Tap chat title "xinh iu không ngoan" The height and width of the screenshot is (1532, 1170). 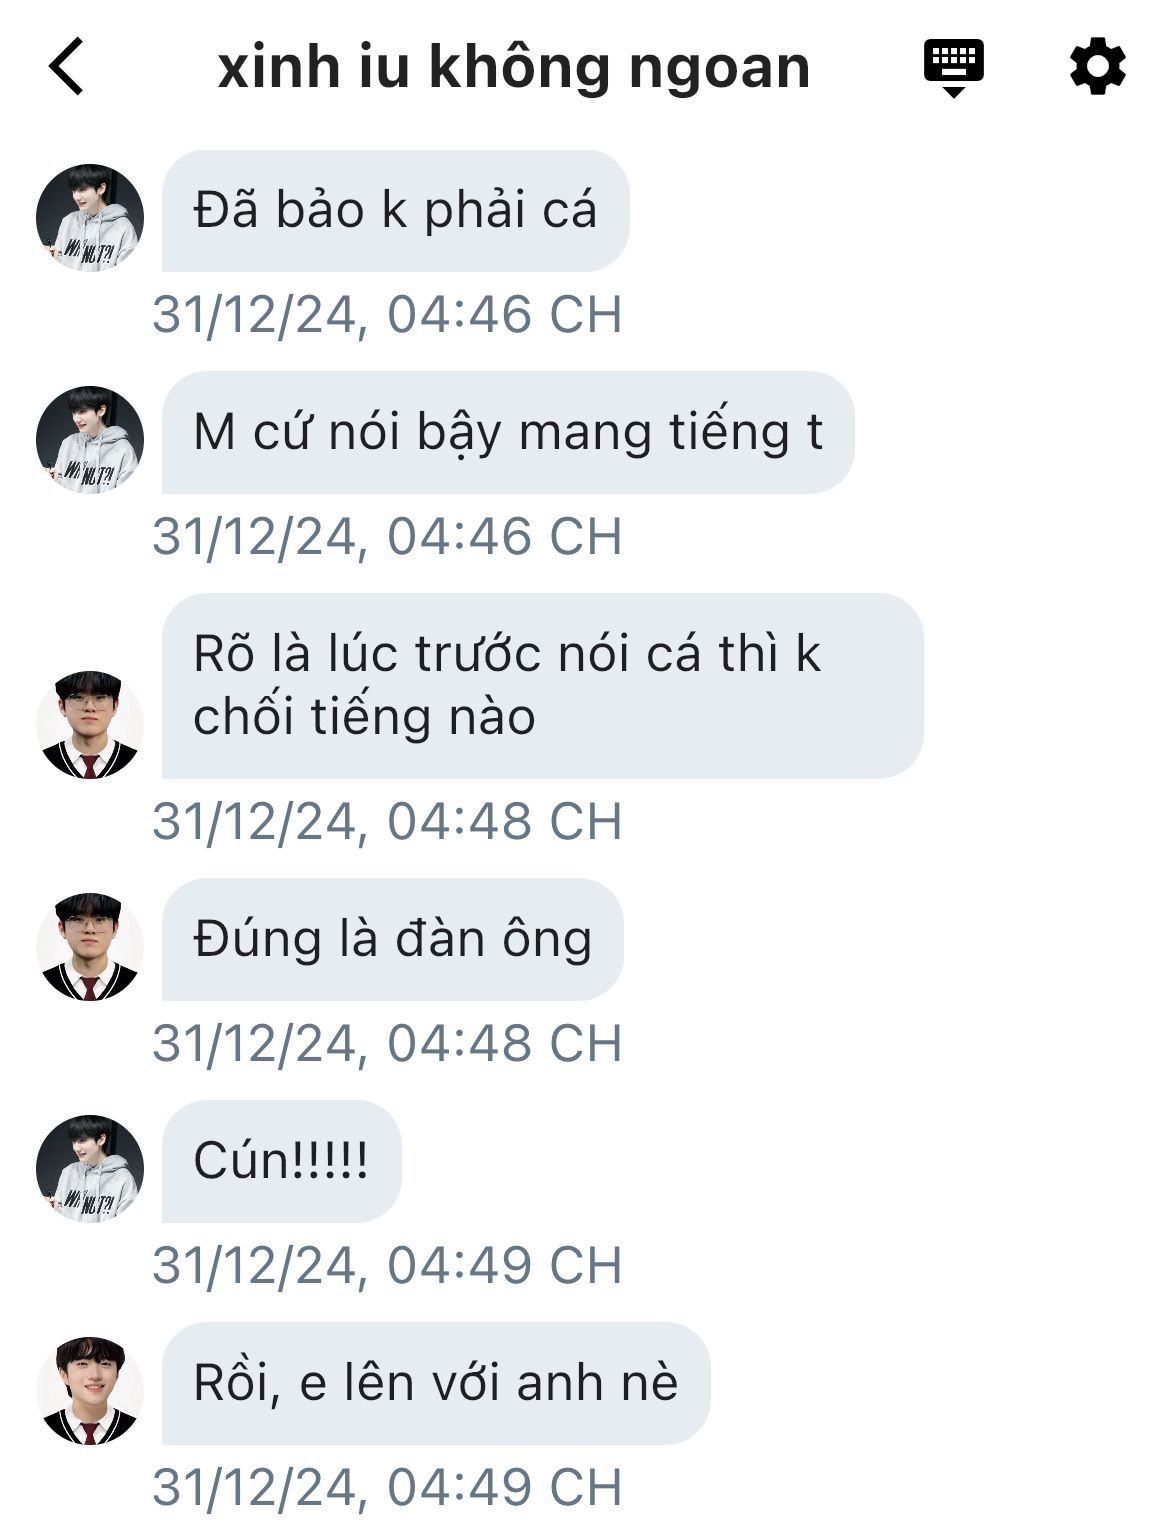coord(514,68)
